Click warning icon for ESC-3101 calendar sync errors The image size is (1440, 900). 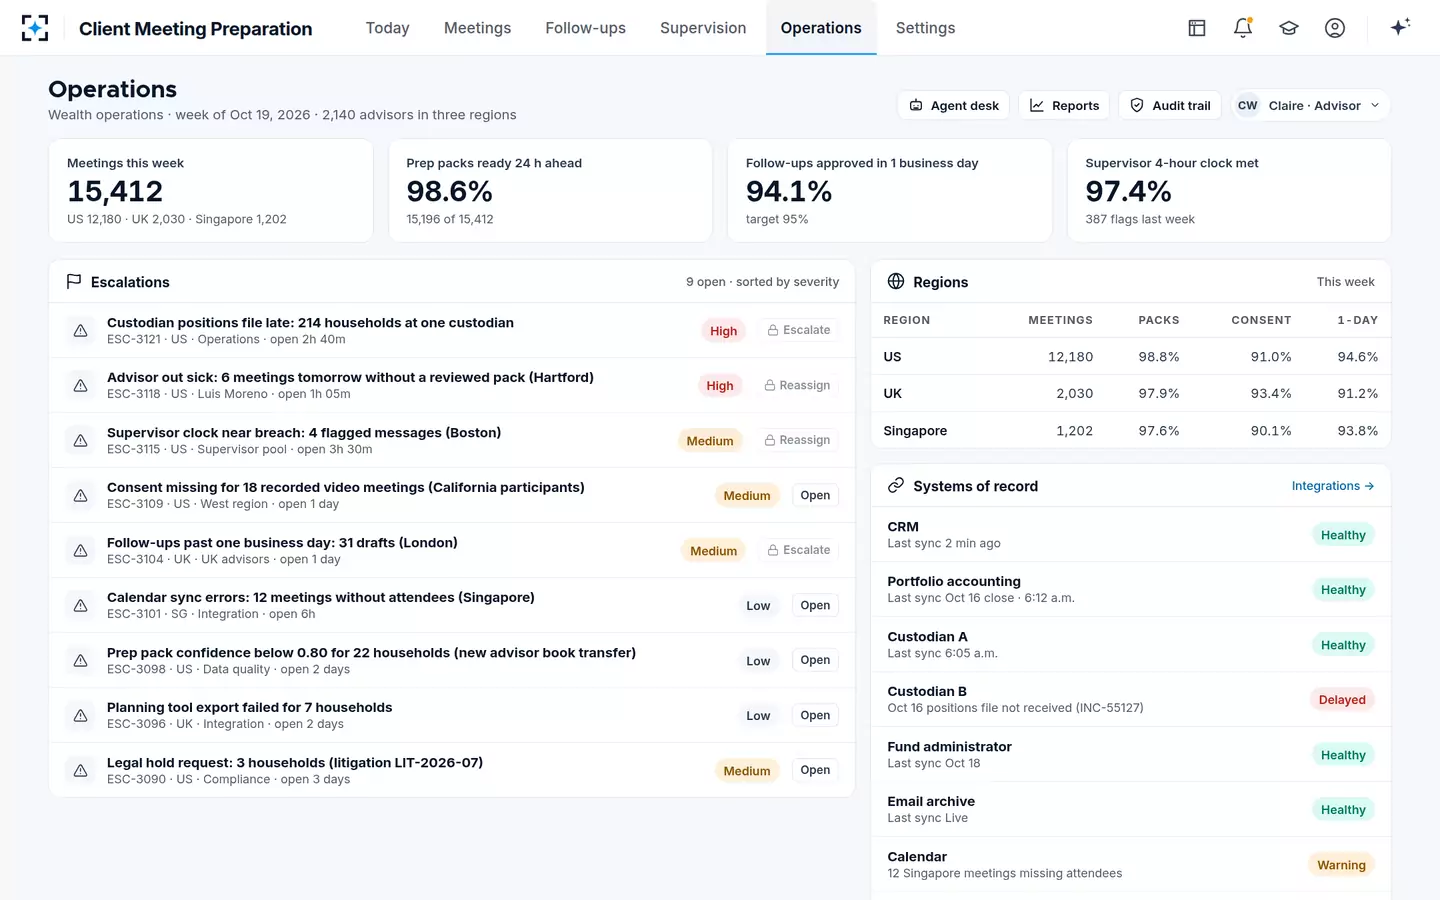coord(81,605)
